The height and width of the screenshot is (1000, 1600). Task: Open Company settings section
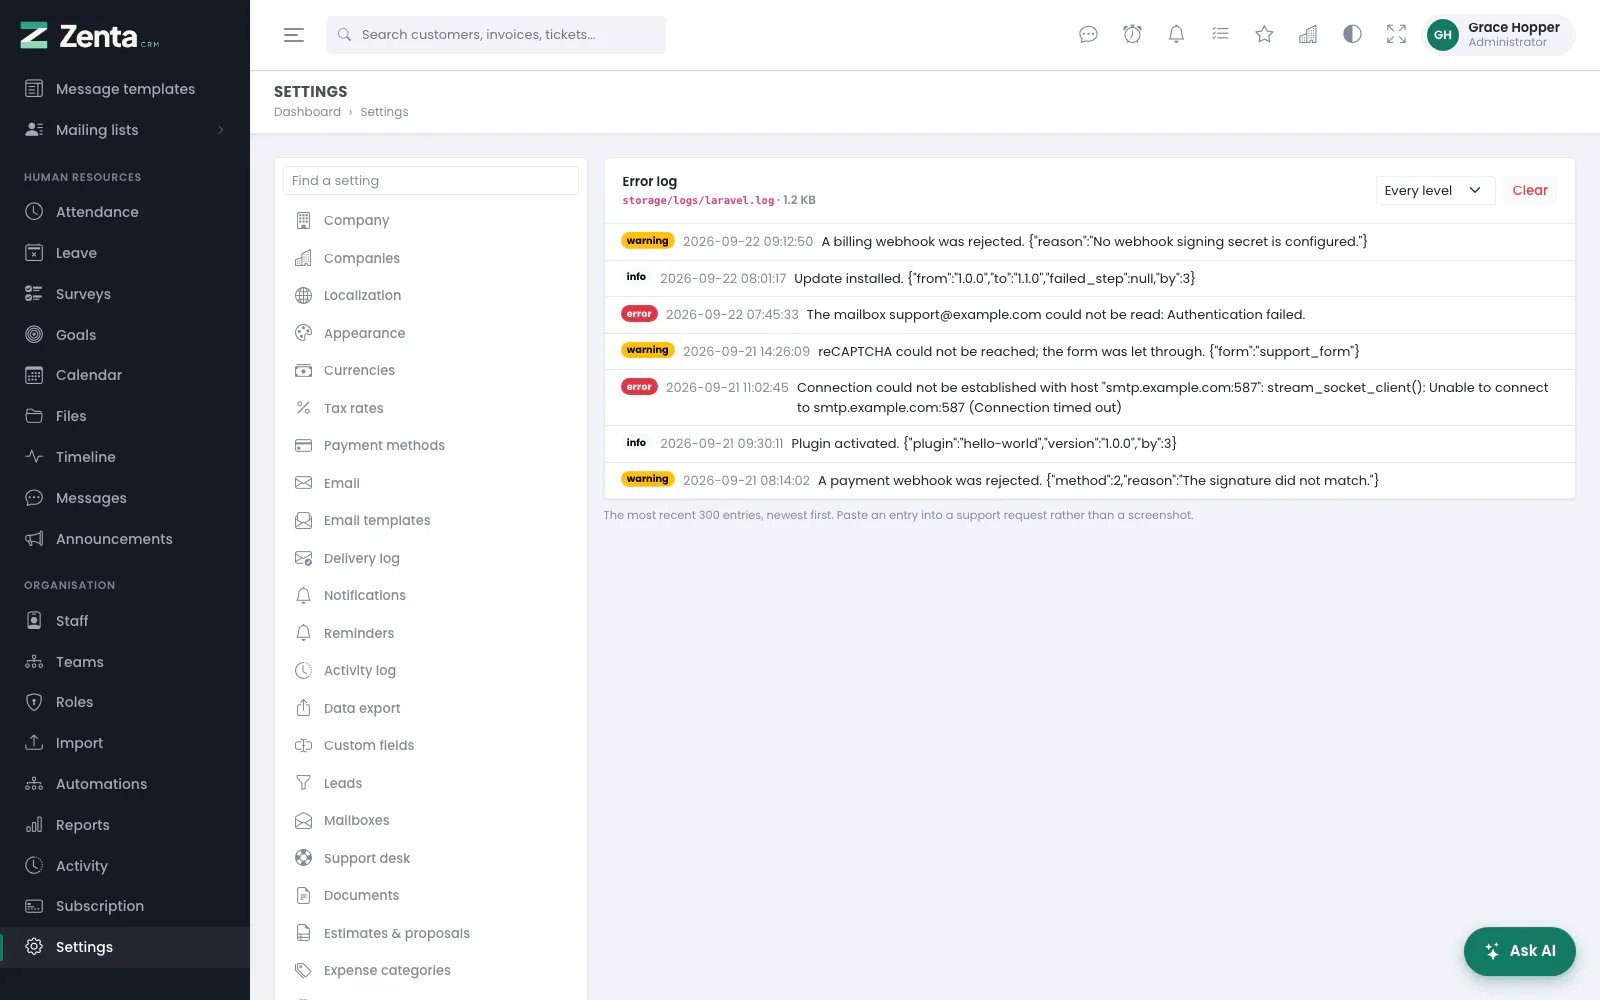[x=431, y=220]
